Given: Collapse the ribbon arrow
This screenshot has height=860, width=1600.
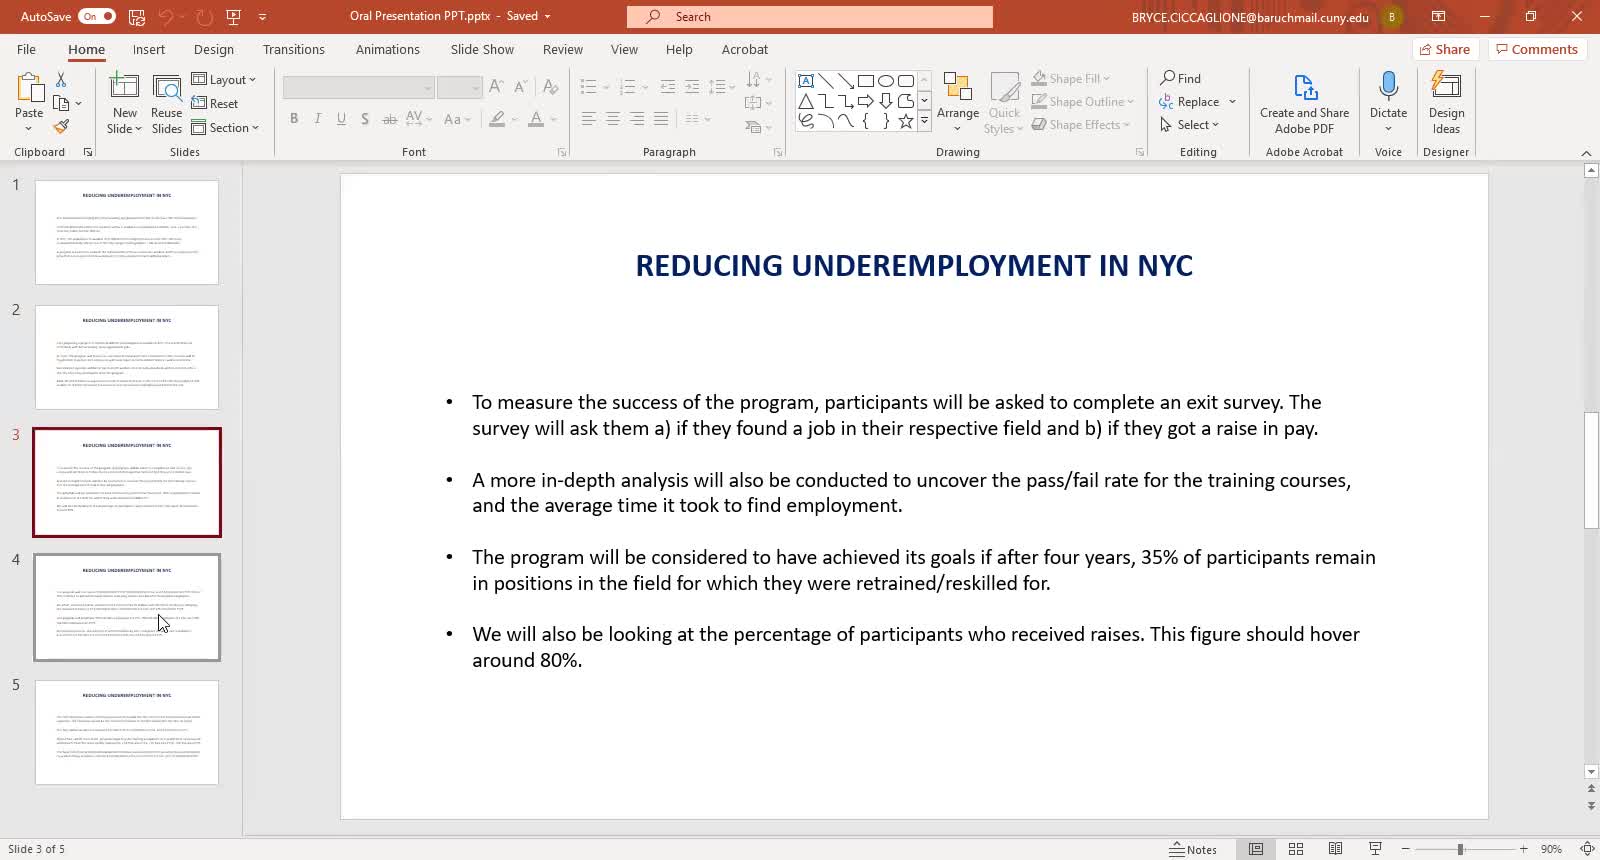Looking at the screenshot, I should pyautogui.click(x=1586, y=153).
